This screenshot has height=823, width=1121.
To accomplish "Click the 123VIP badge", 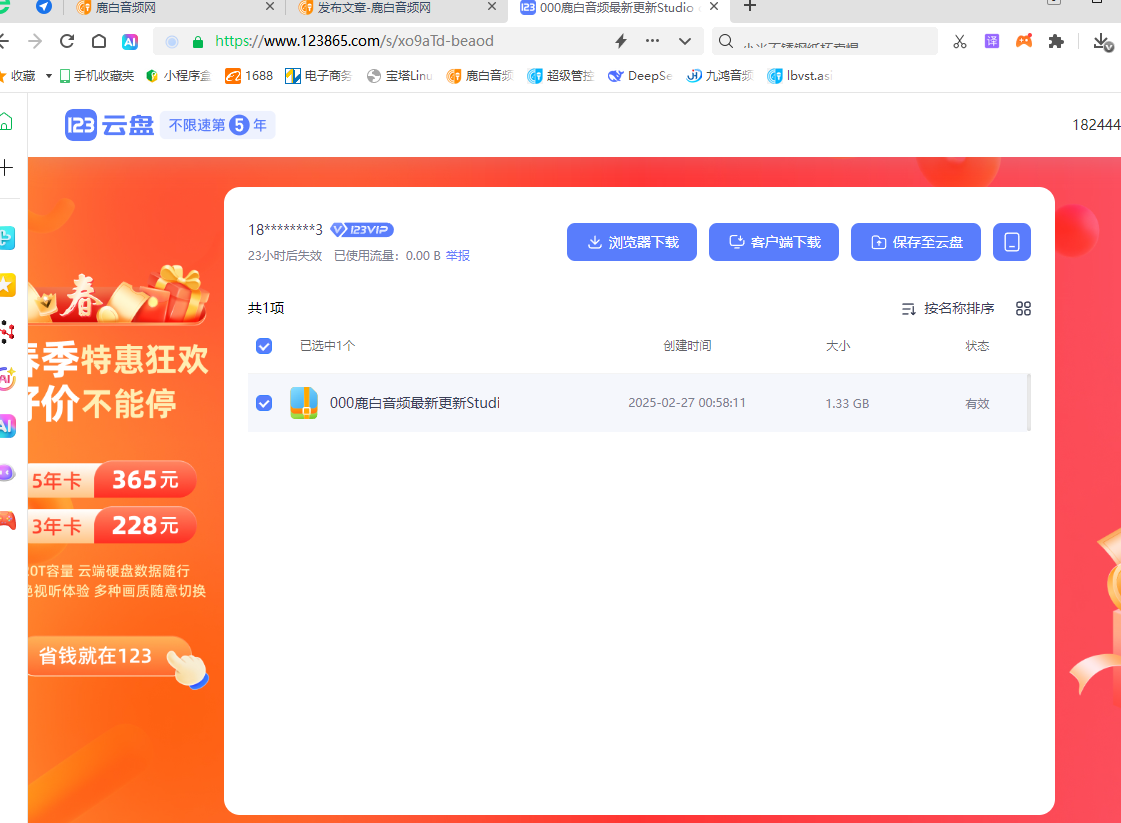I will (x=362, y=230).
